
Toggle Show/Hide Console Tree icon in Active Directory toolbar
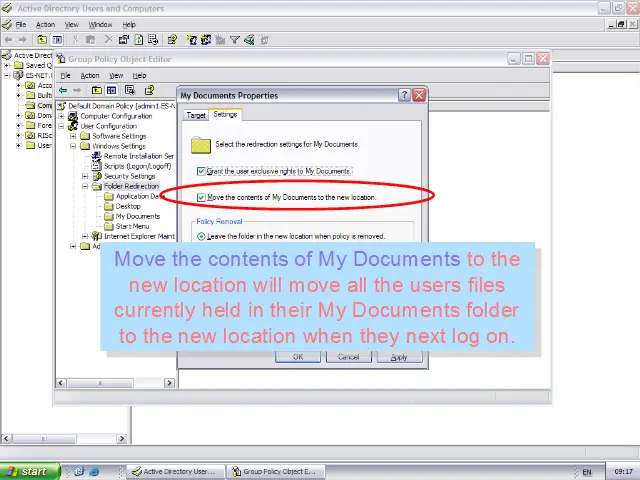[57, 40]
